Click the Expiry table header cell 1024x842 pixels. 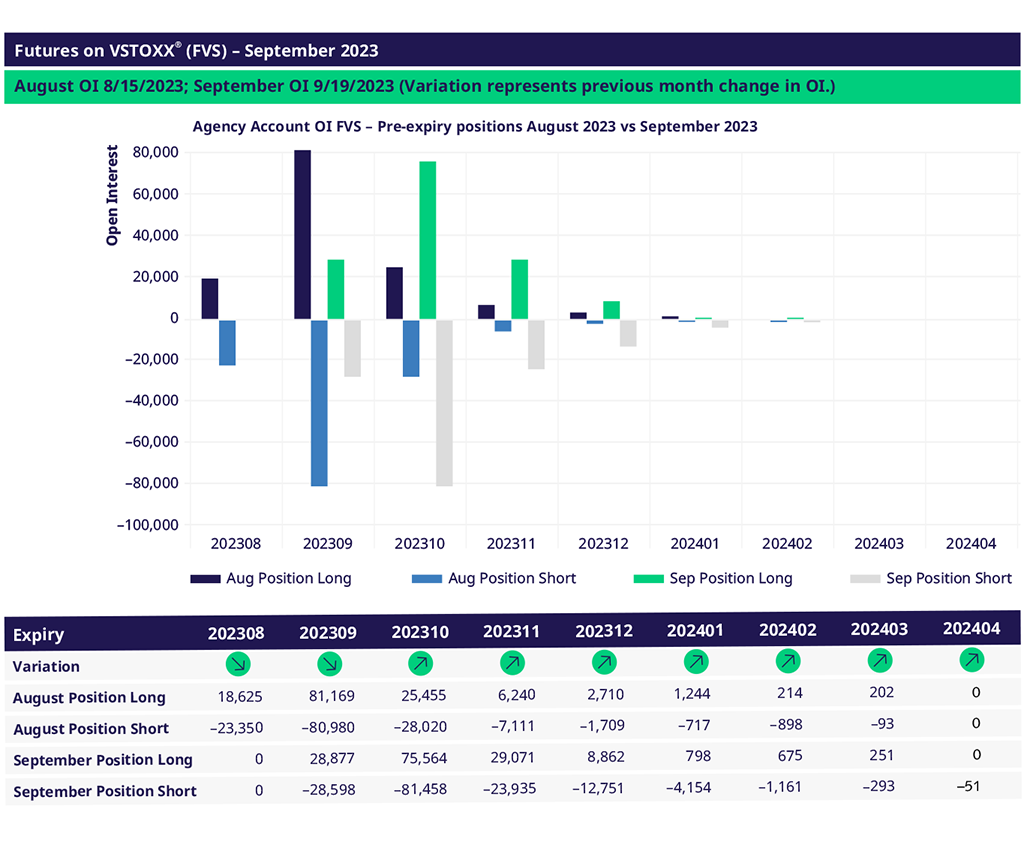(39, 635)
